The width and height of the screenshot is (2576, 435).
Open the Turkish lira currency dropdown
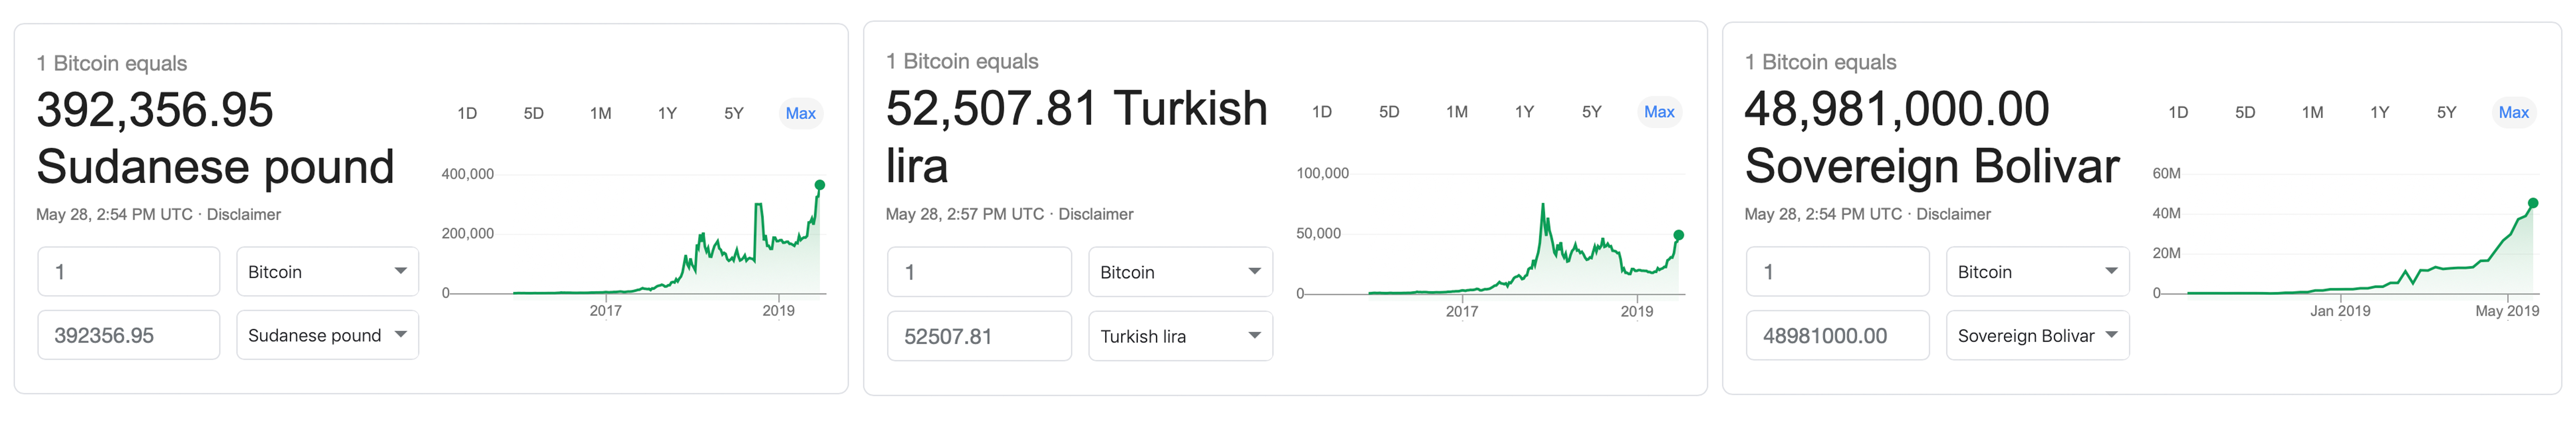point(1180,337)
